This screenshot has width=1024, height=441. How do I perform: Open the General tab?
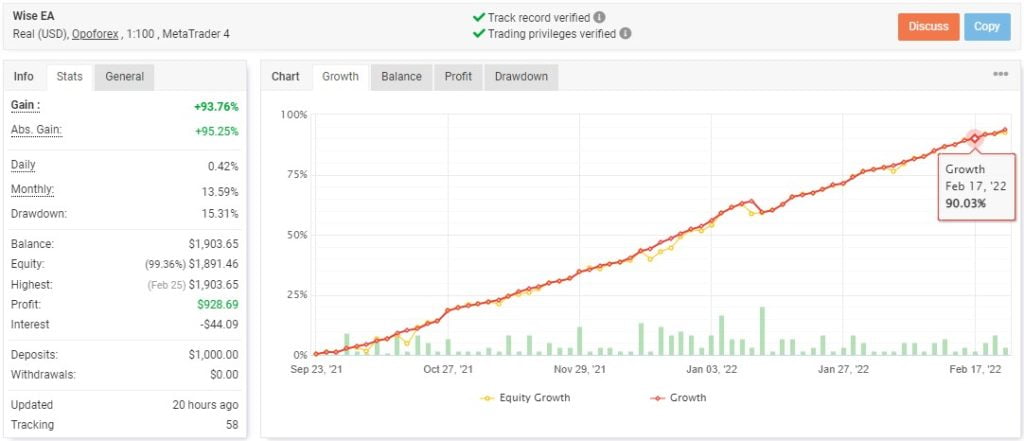click(124, 76)
